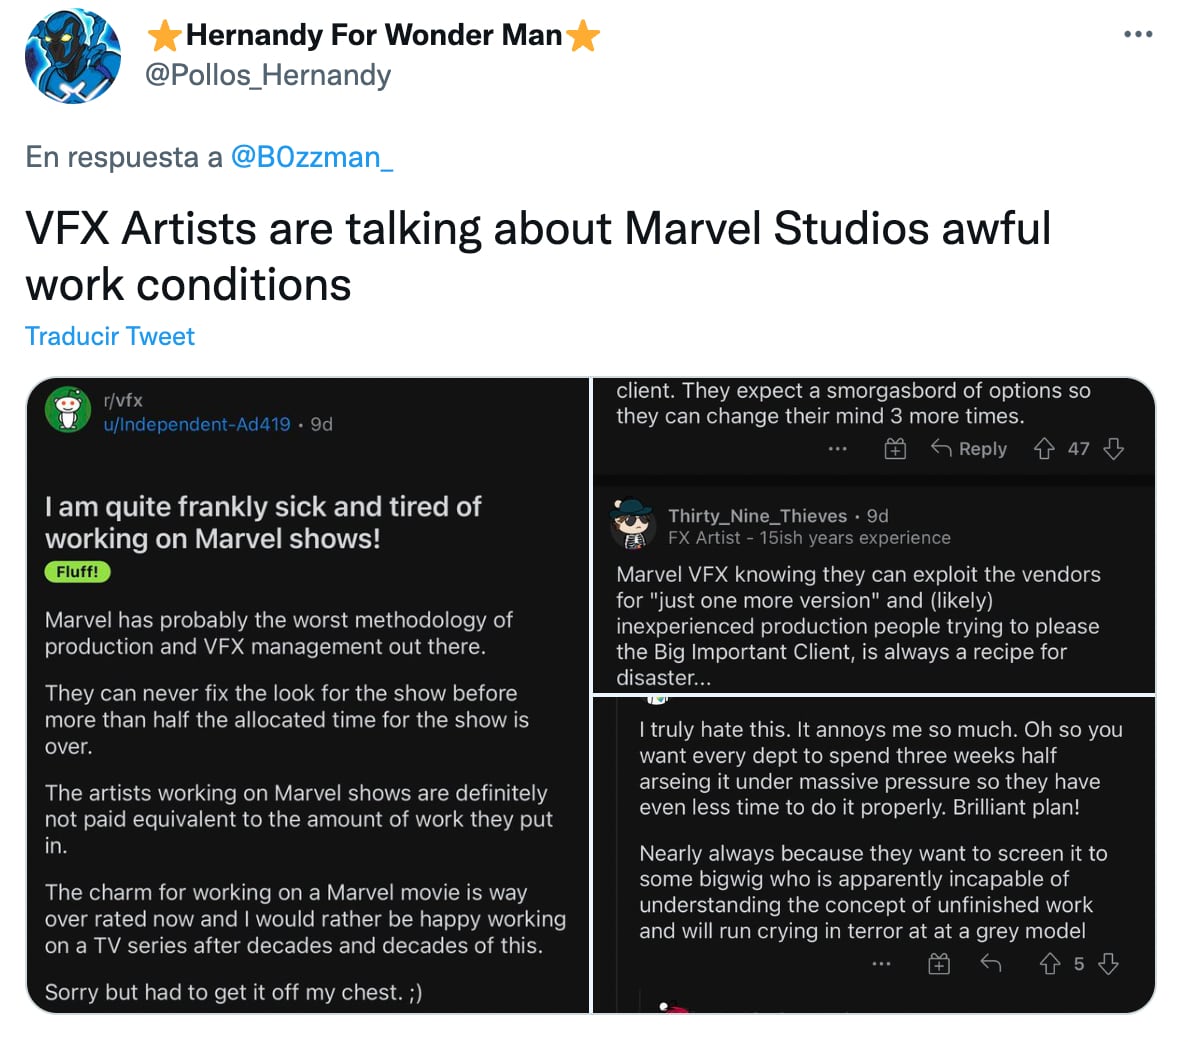Open the tweet's more options menu

pyautogui.click(x=1138, y=33)
